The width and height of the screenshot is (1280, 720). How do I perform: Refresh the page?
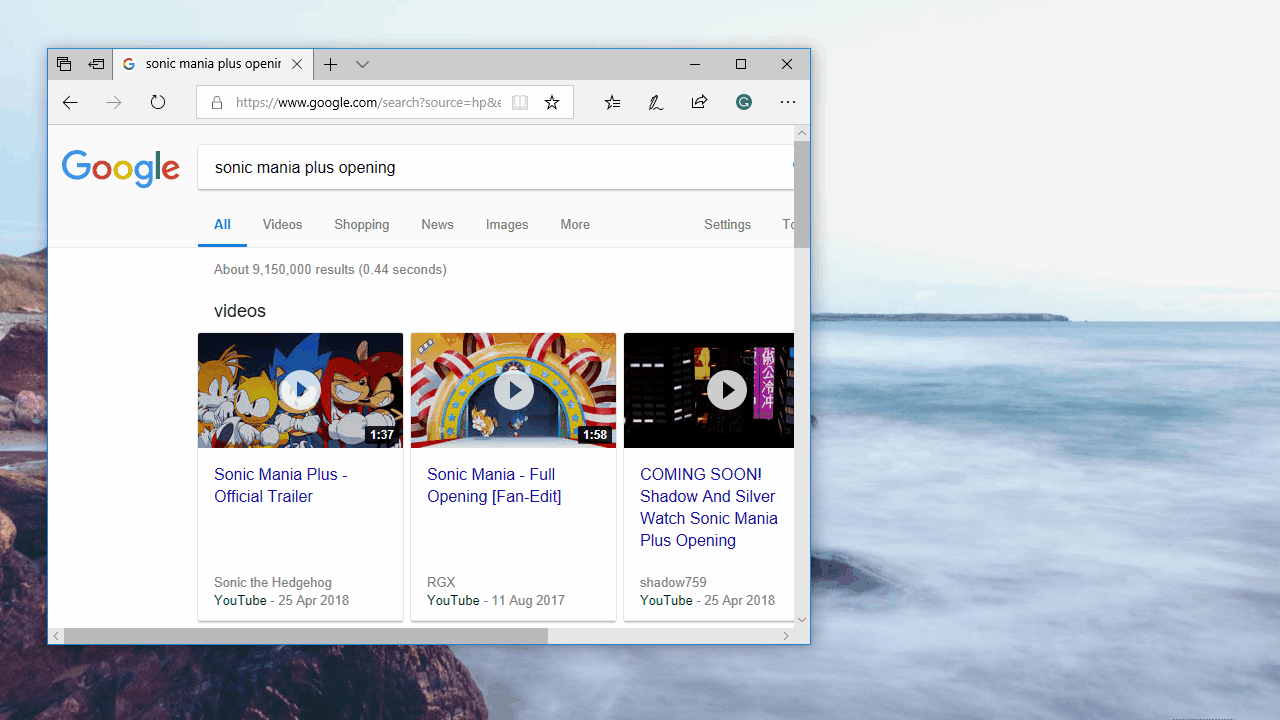coord(158,102)
